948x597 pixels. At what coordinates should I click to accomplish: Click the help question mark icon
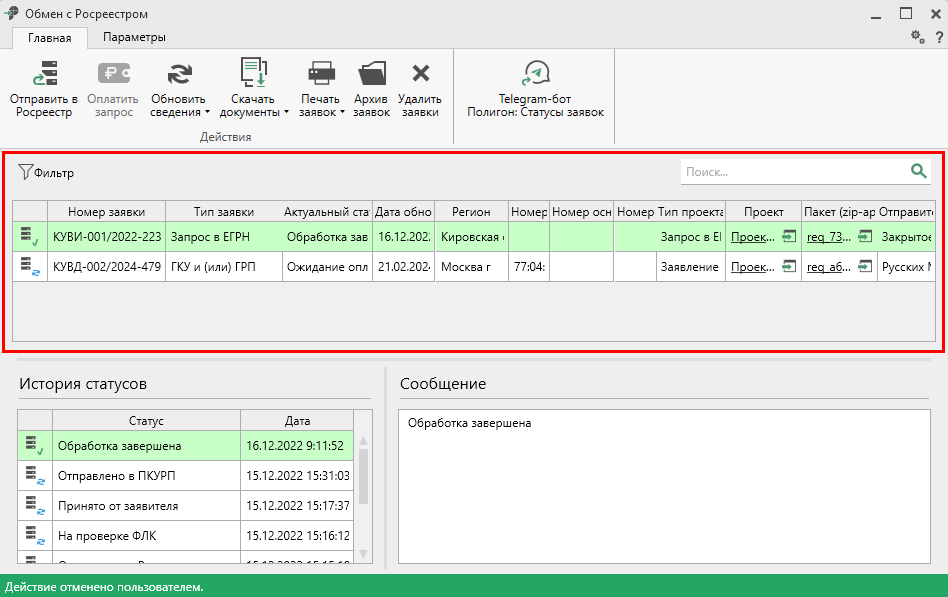pos(939,37)
